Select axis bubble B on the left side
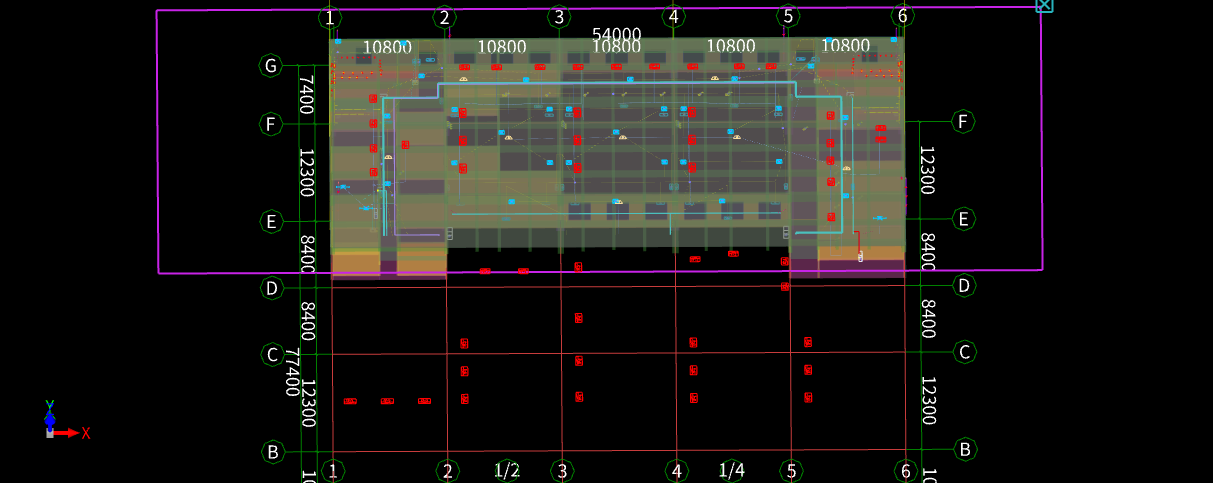Image resolution: width=1213 pixels, height=483 pixels. 271,452
